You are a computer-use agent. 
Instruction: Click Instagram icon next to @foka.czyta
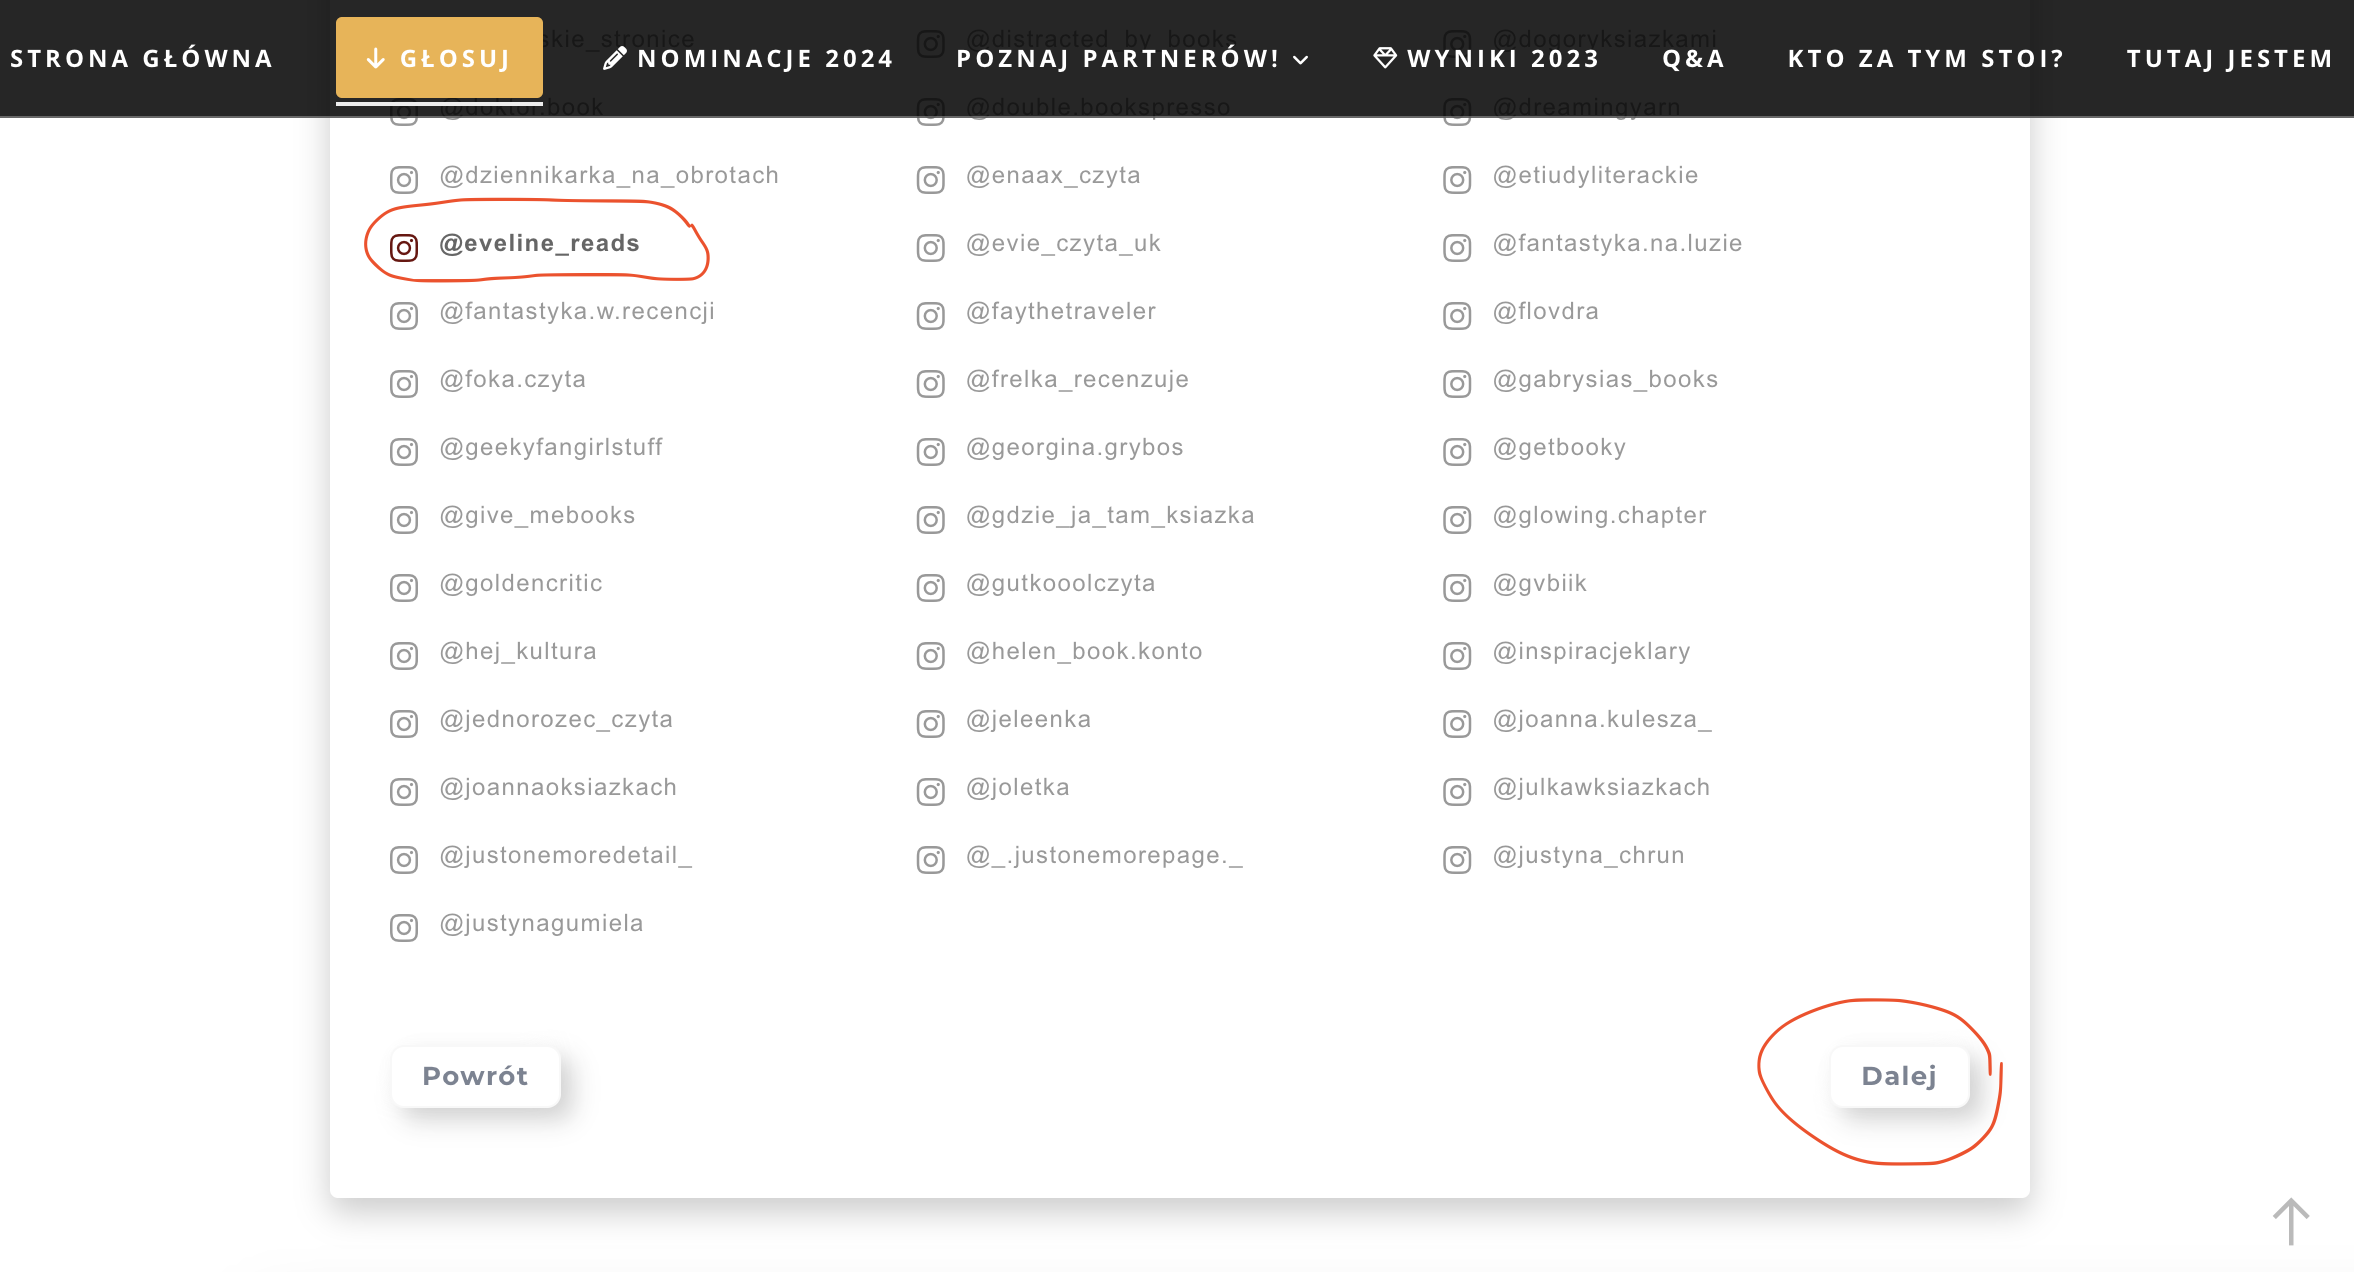click(404, 383)
